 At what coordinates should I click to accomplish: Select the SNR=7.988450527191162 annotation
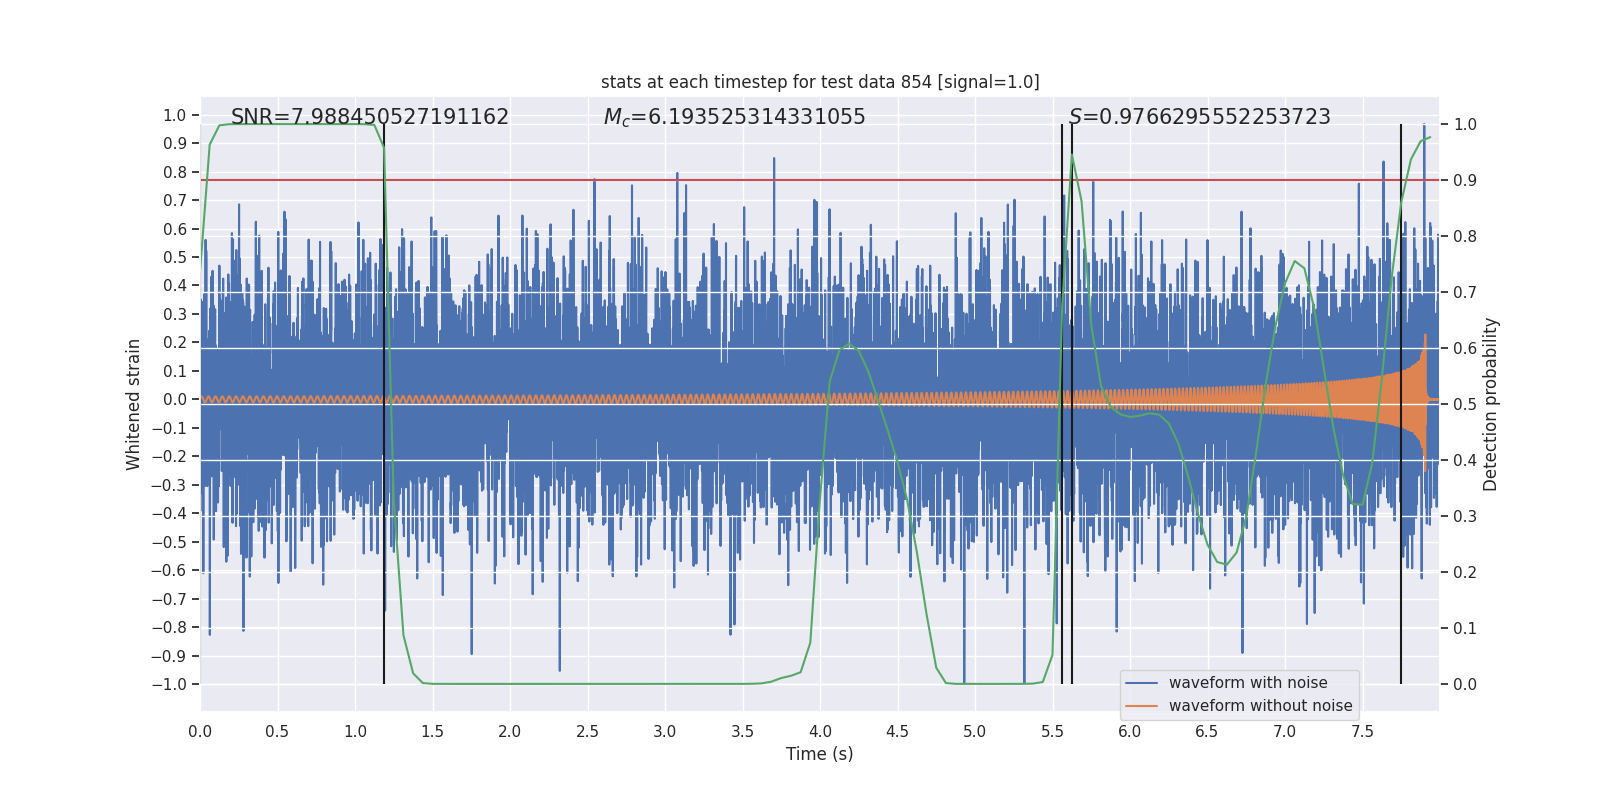pos(370,117)
